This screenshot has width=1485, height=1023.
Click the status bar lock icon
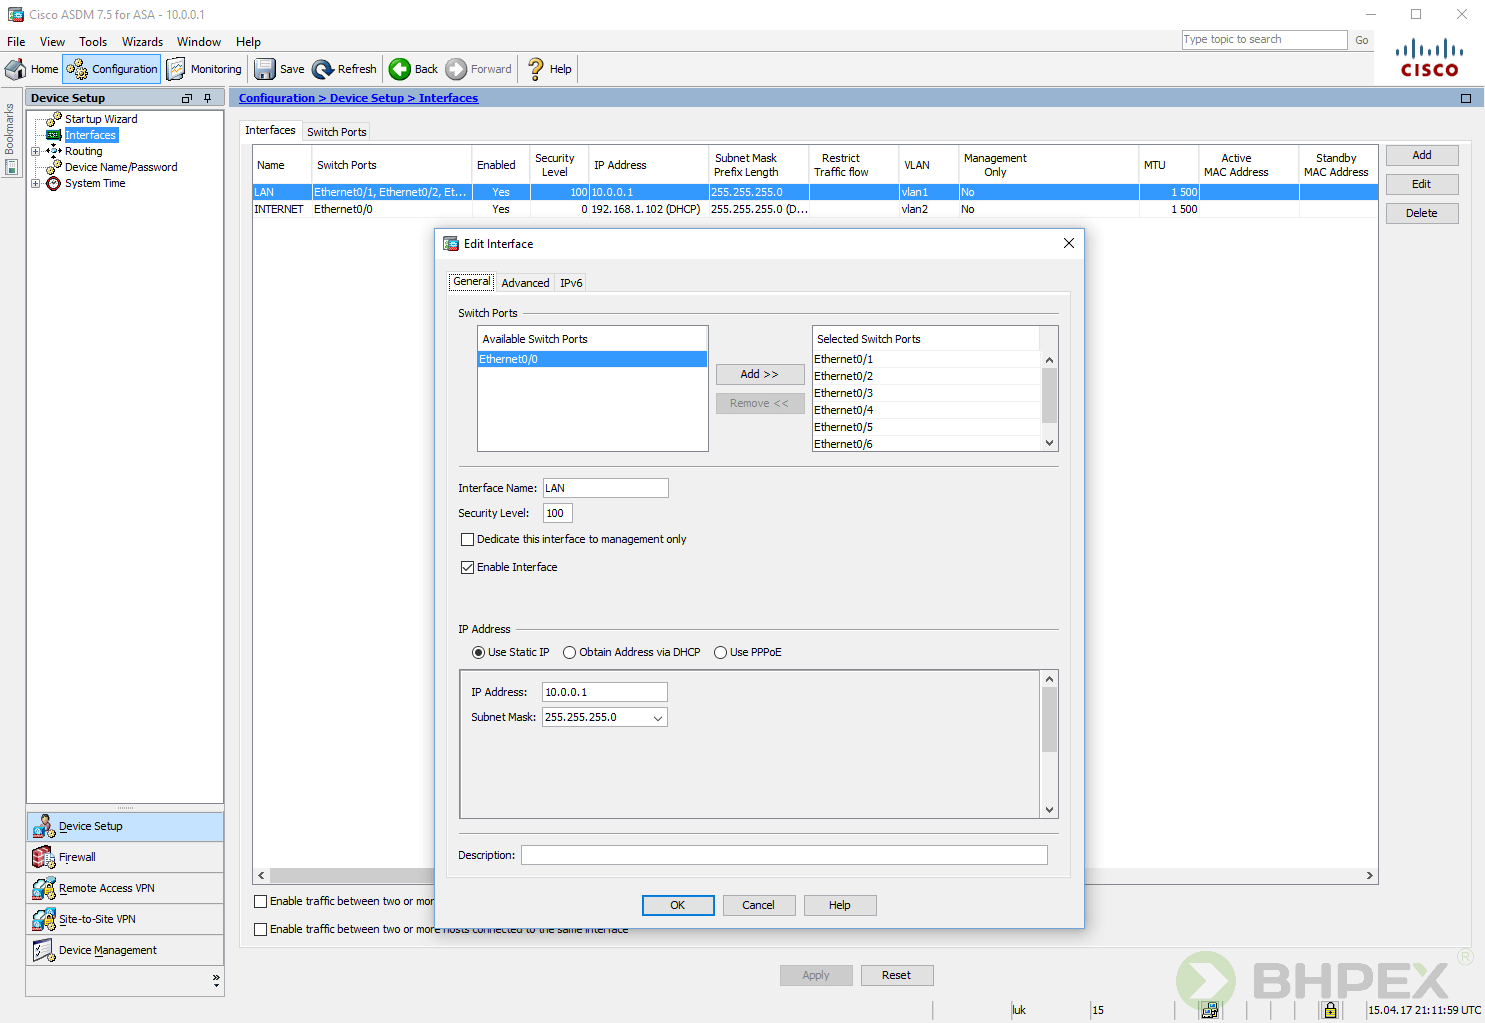pyautogui.click(x=1330, y=1010)
